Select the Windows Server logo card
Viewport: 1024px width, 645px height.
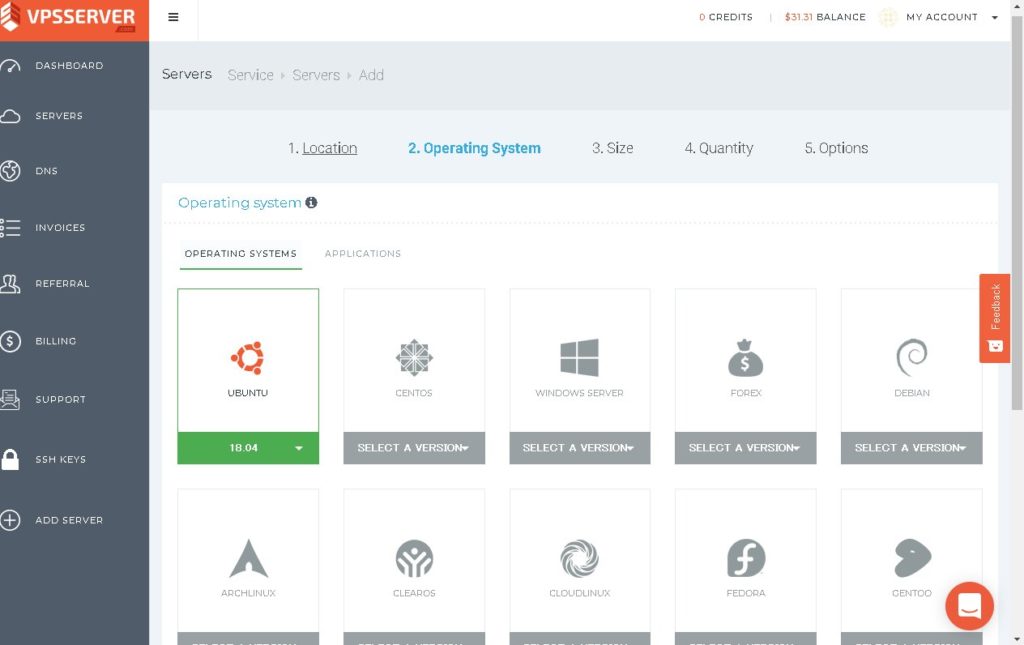[579, 358]
